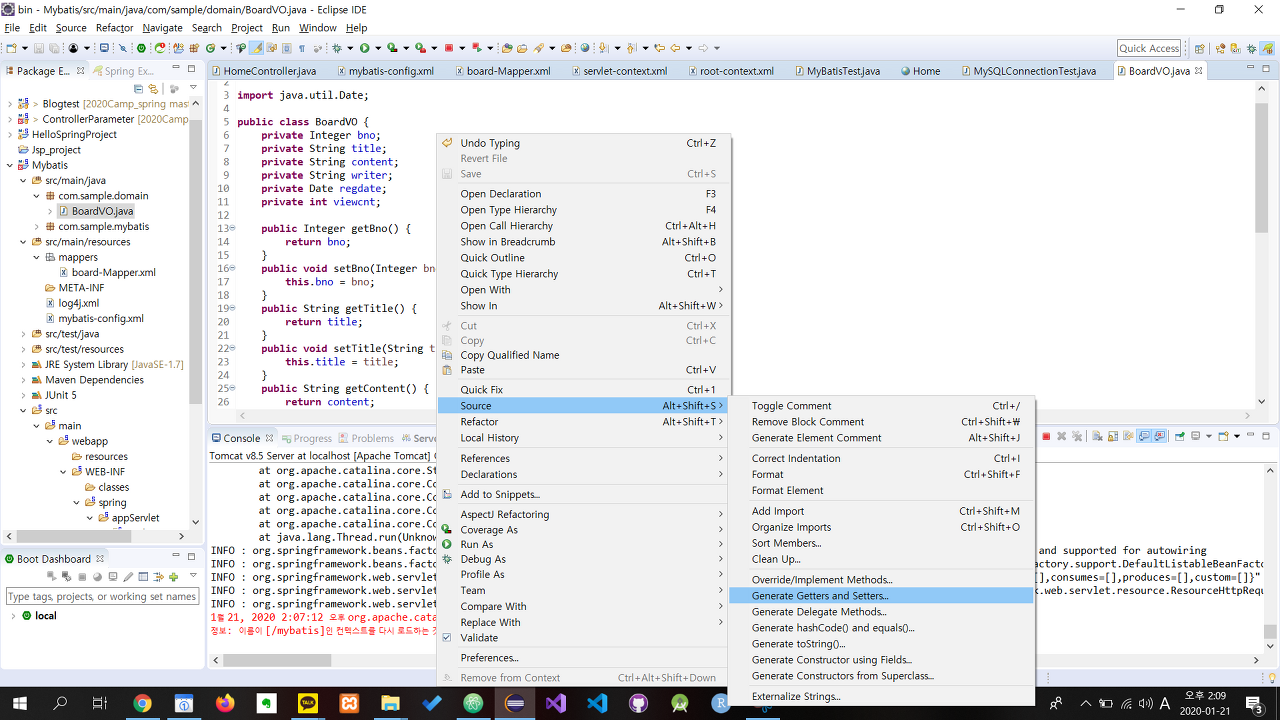Click the Save All toolbar icon
This screenshot has width=1280, height=720.
click(x=53, y=48)
